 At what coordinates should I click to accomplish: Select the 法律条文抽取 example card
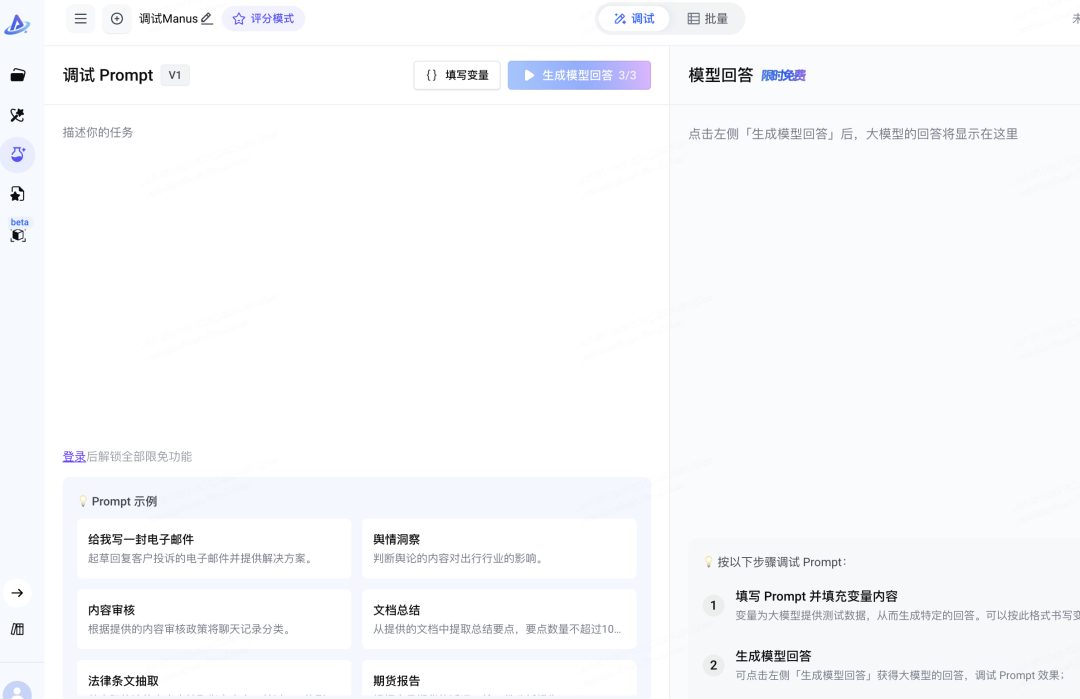point(214,679)
